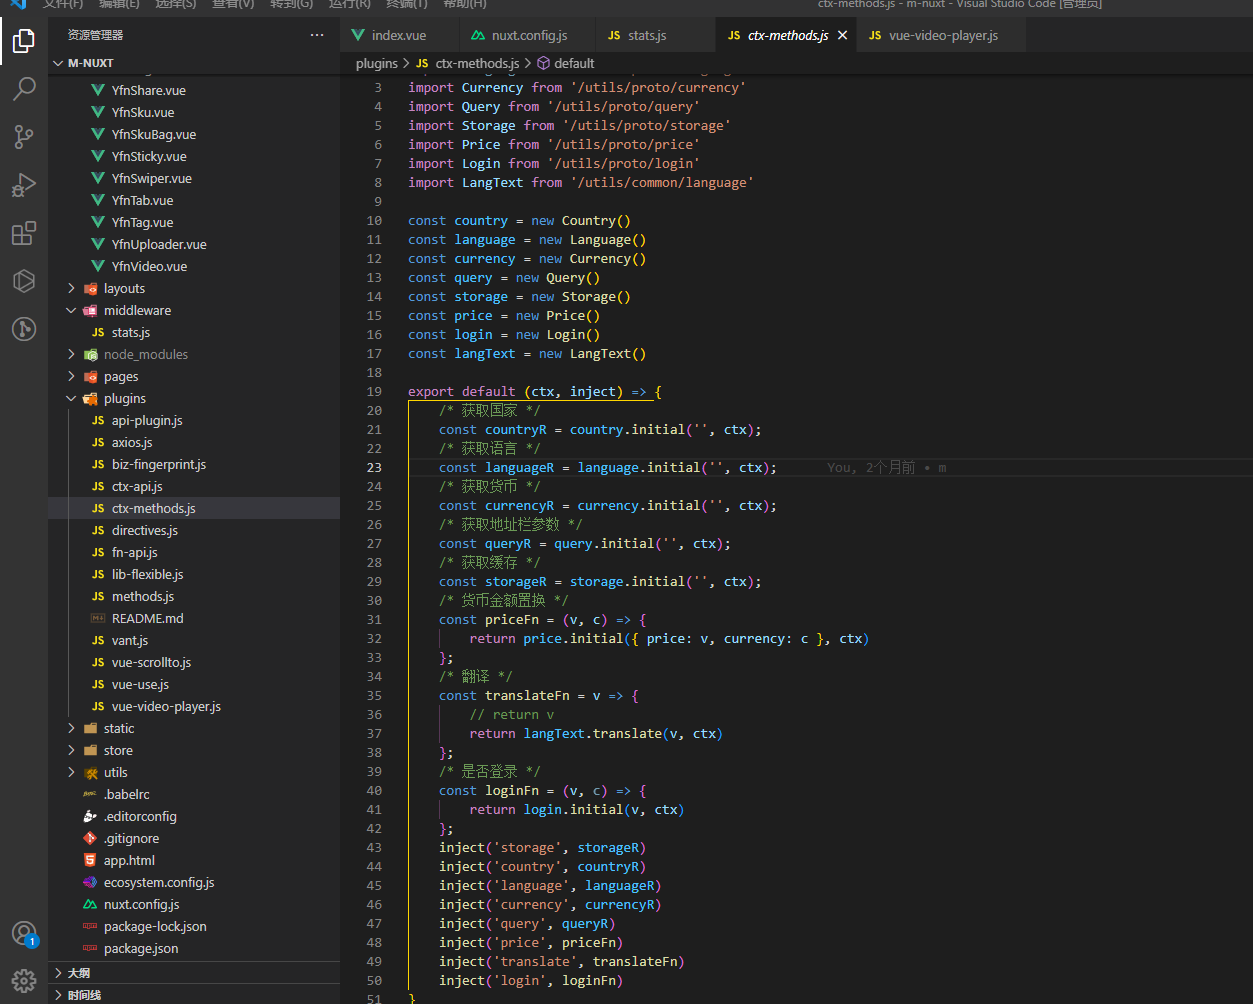Open the Source Control view icon

[24, 137]
